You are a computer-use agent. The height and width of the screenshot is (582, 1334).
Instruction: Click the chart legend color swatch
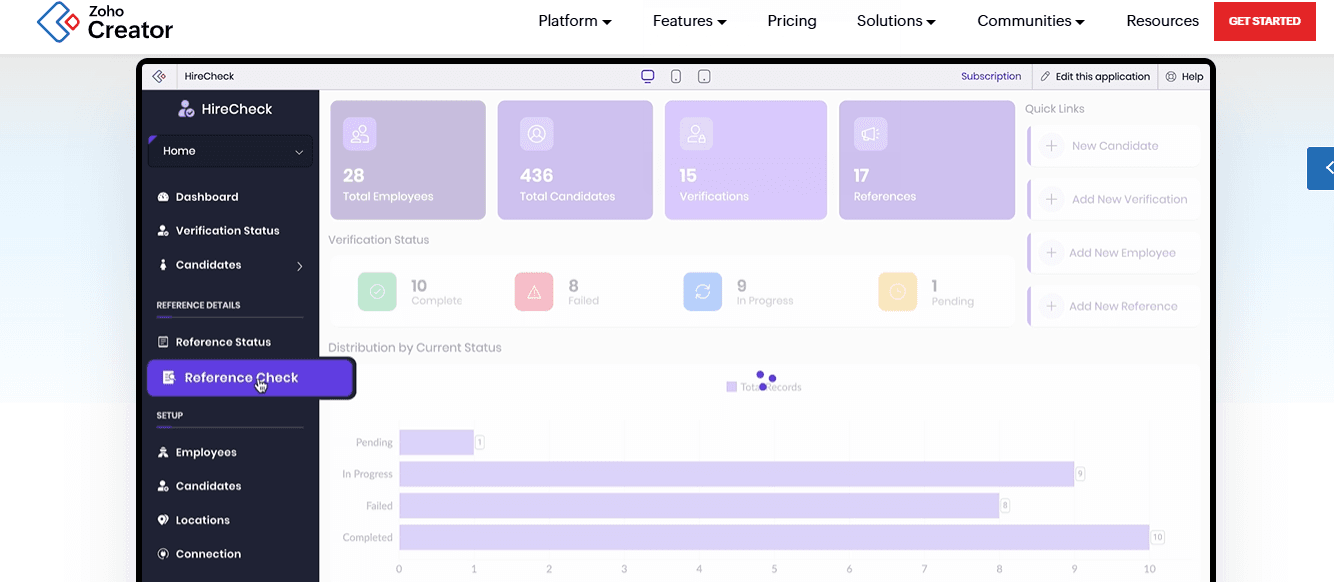(732, 387)
